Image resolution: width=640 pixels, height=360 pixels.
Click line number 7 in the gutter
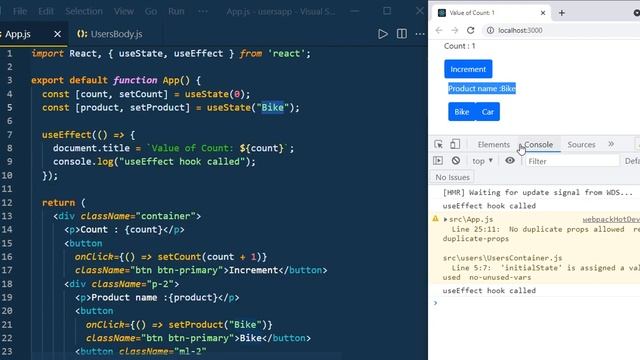coord(9,135)
